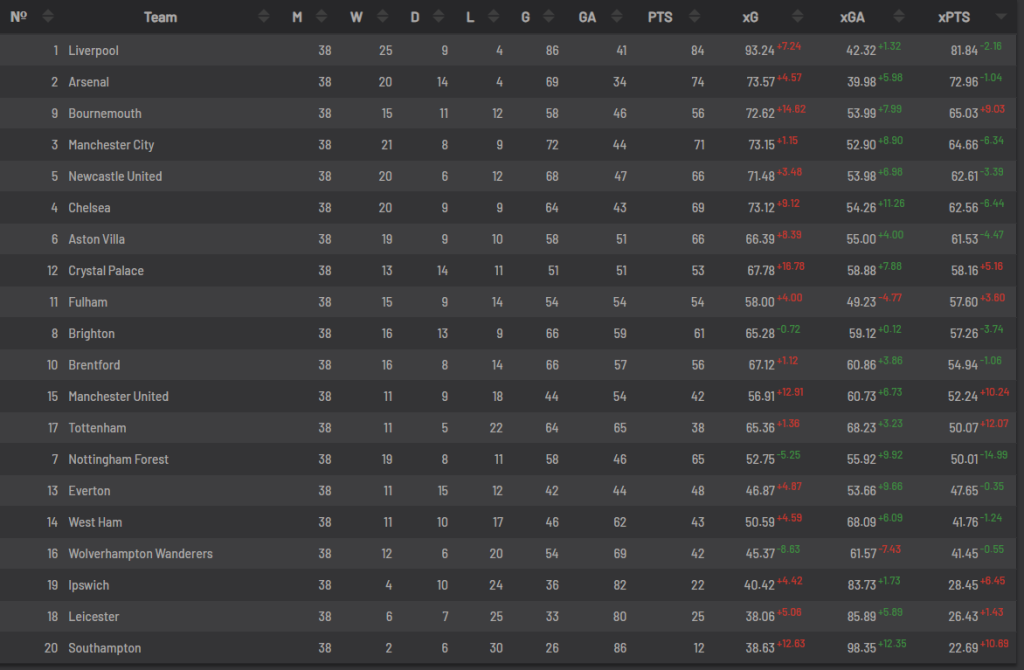This screenshot has height=670, width=1024.
Task: Click the sort arrows next to xG column
Action: point(797,17)
